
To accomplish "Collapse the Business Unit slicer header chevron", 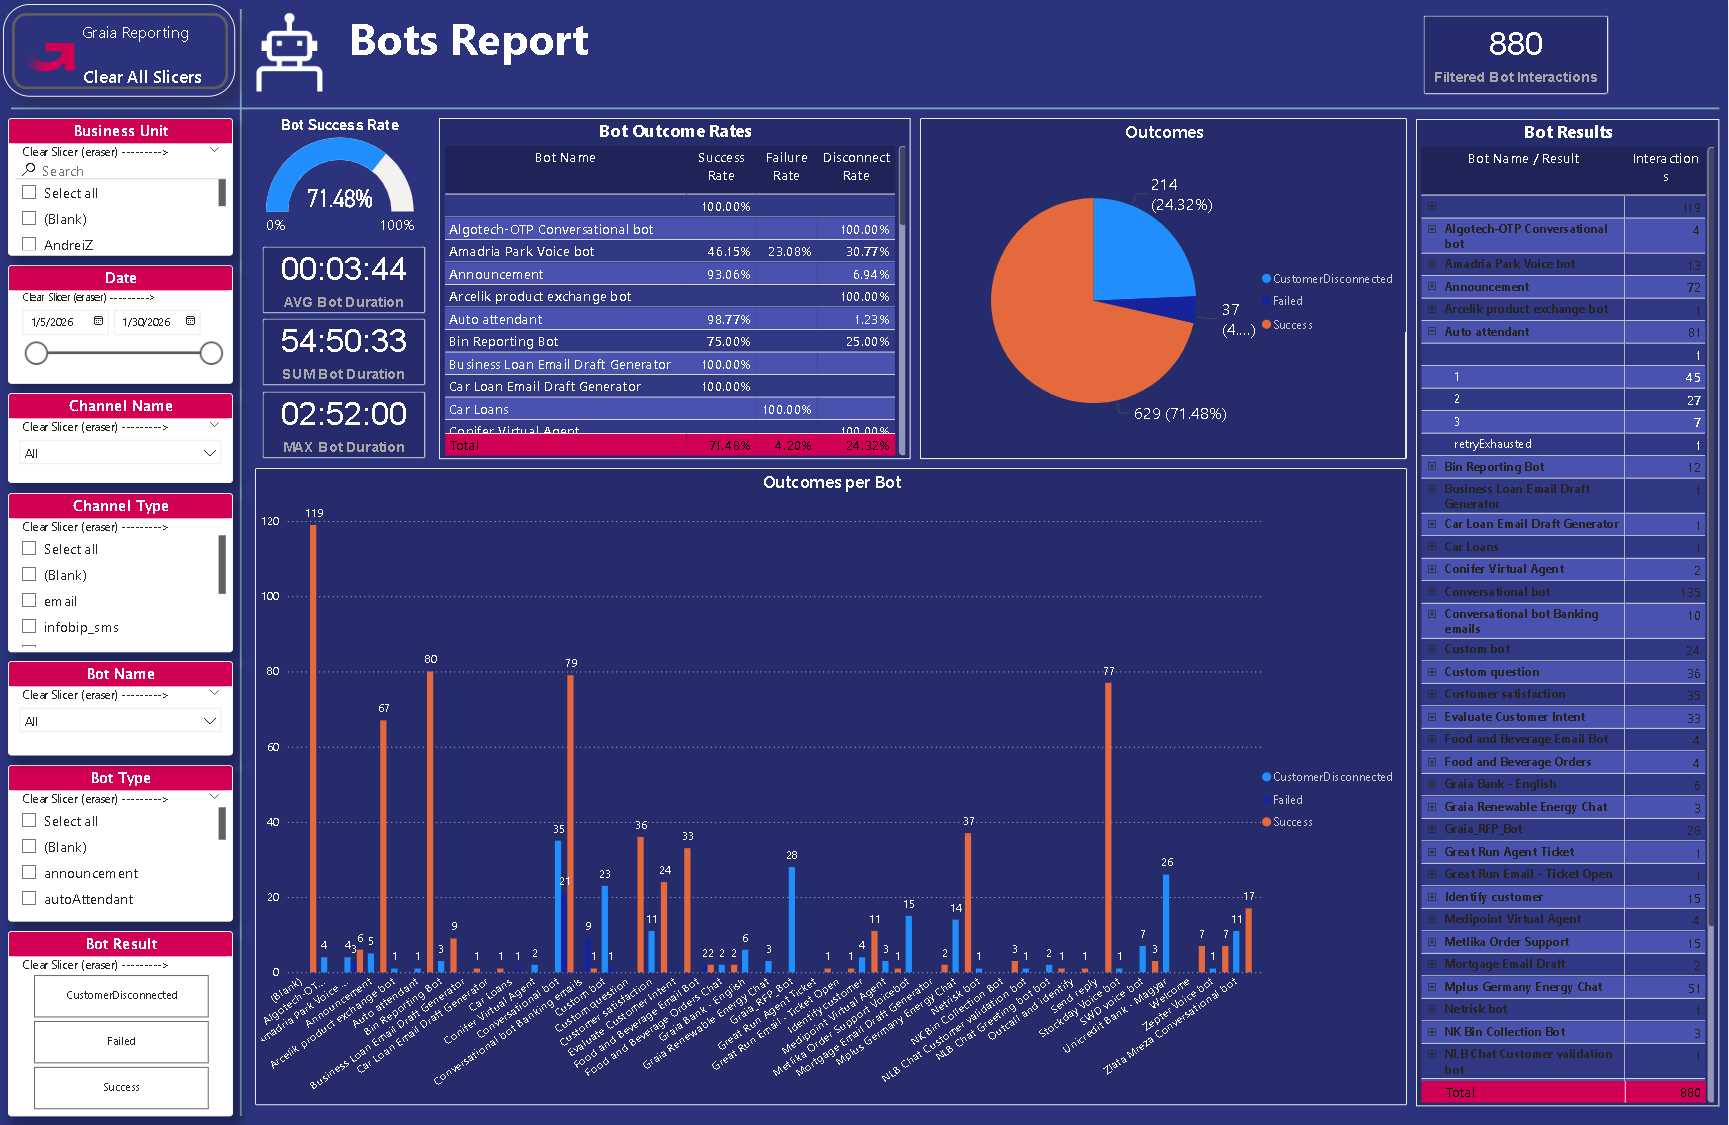I will coord(214,151).
